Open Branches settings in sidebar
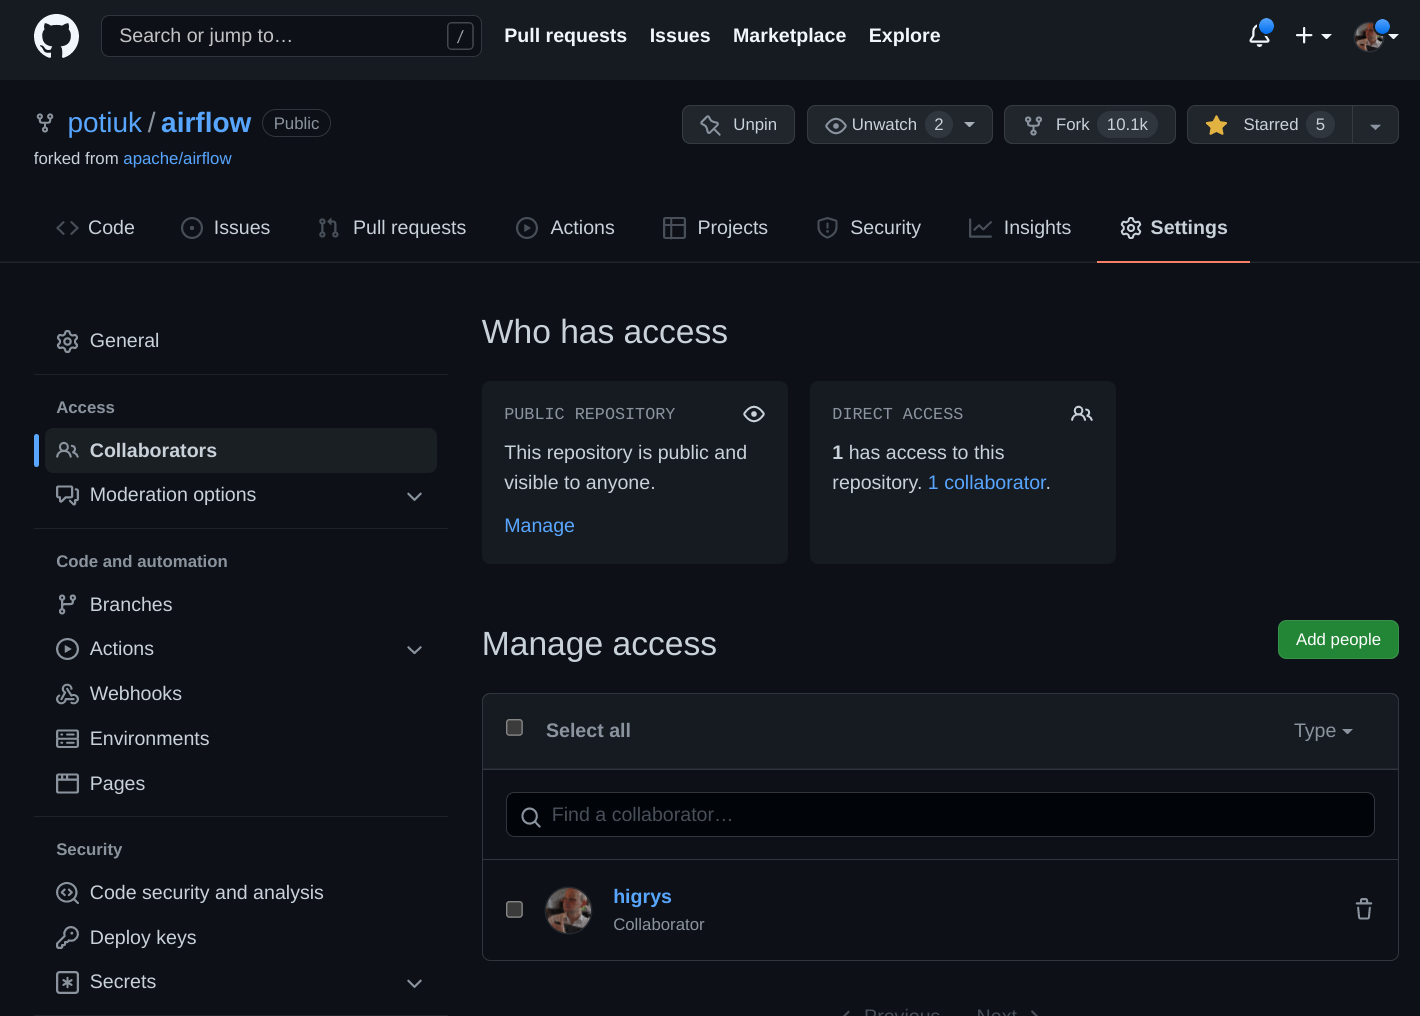 point(241,605)
